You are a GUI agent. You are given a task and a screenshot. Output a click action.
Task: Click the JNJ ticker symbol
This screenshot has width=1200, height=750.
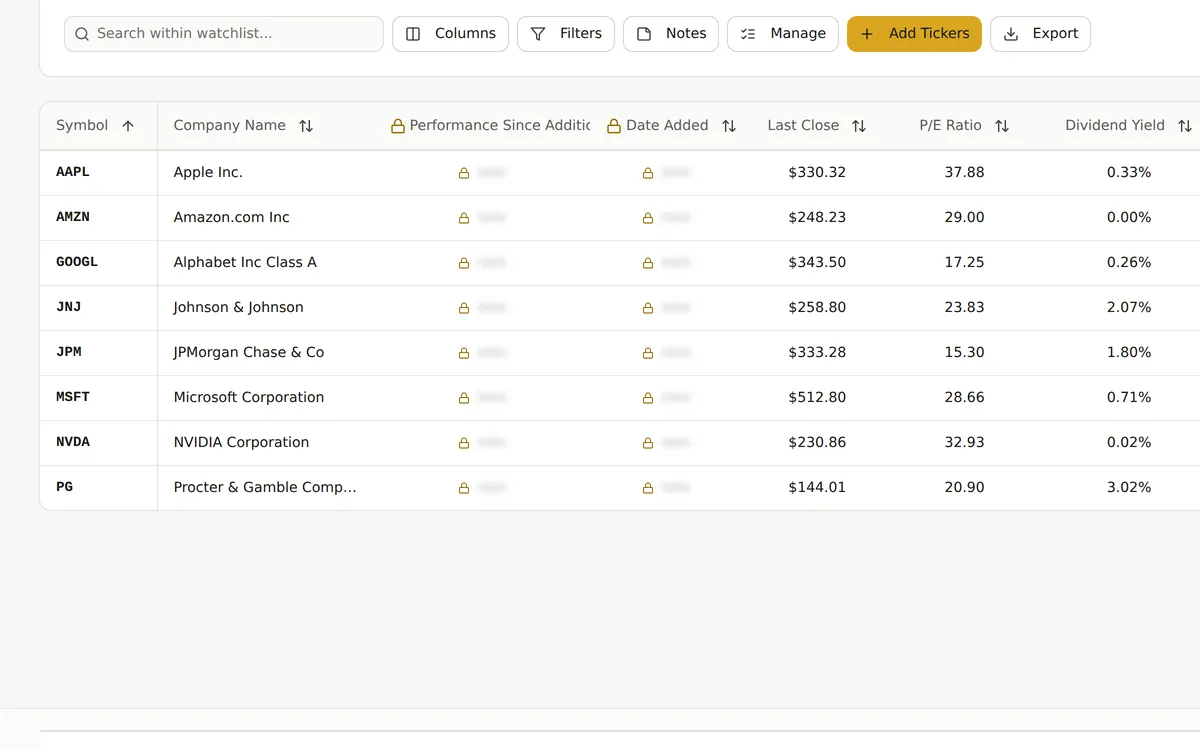tap(68, 307)
